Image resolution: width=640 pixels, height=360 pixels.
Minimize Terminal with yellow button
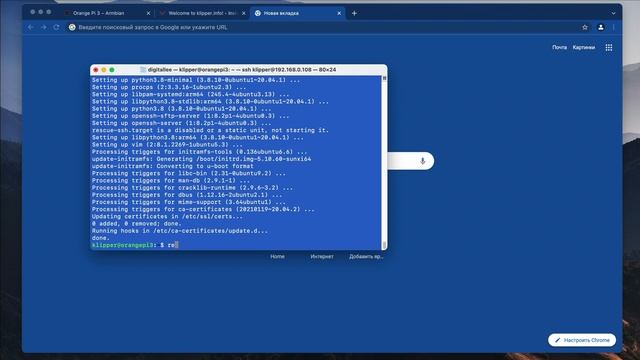click(x=104, y=70)
